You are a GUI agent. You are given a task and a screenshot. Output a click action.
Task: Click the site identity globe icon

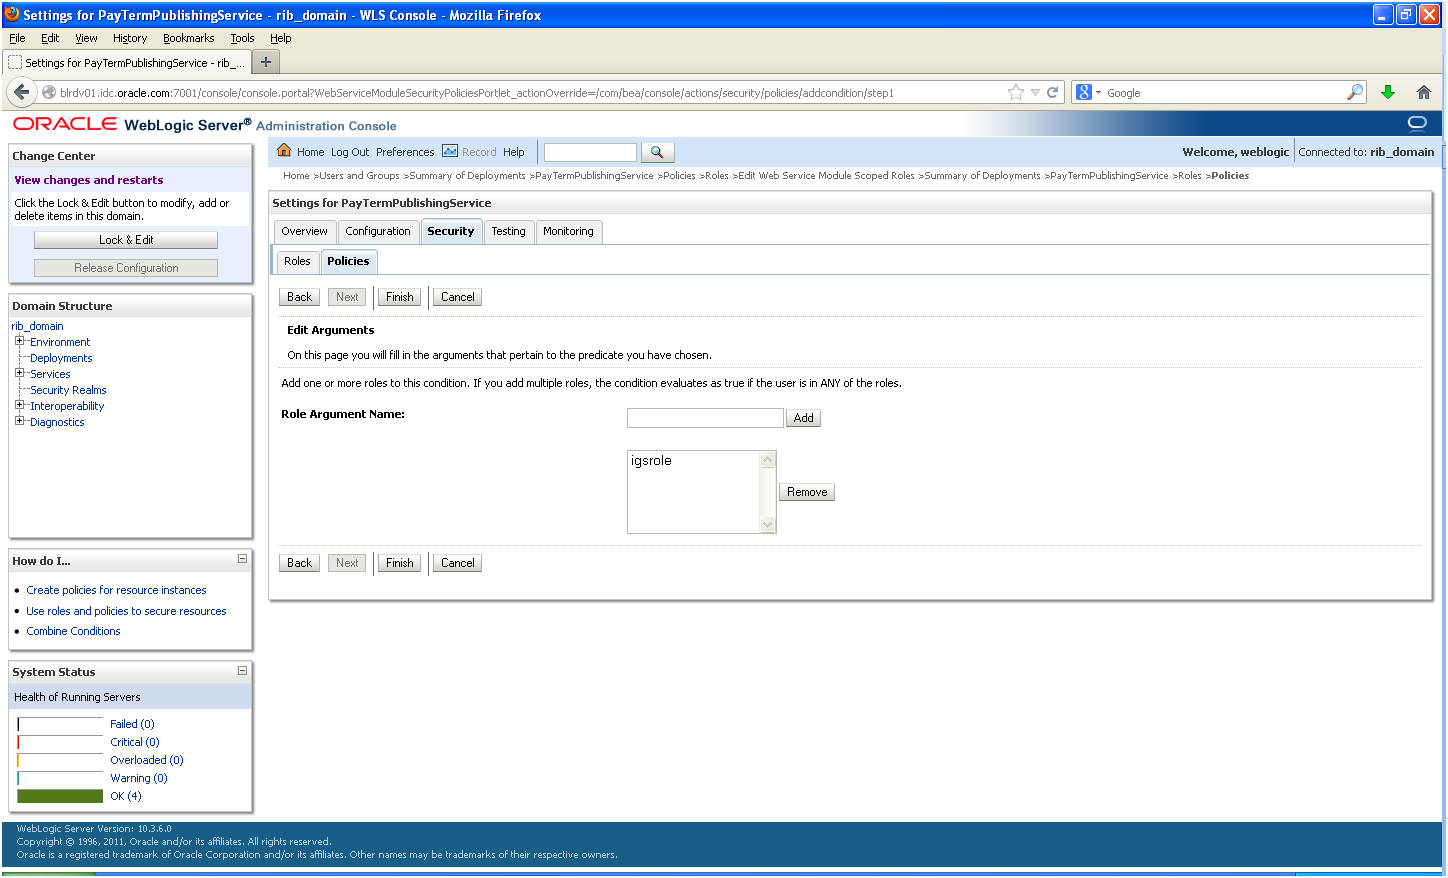coord(48,92)
